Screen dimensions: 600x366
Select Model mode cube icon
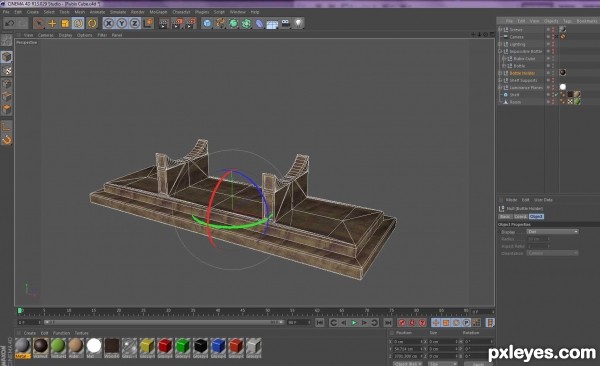pyautogui.click(x=7, y=57)
